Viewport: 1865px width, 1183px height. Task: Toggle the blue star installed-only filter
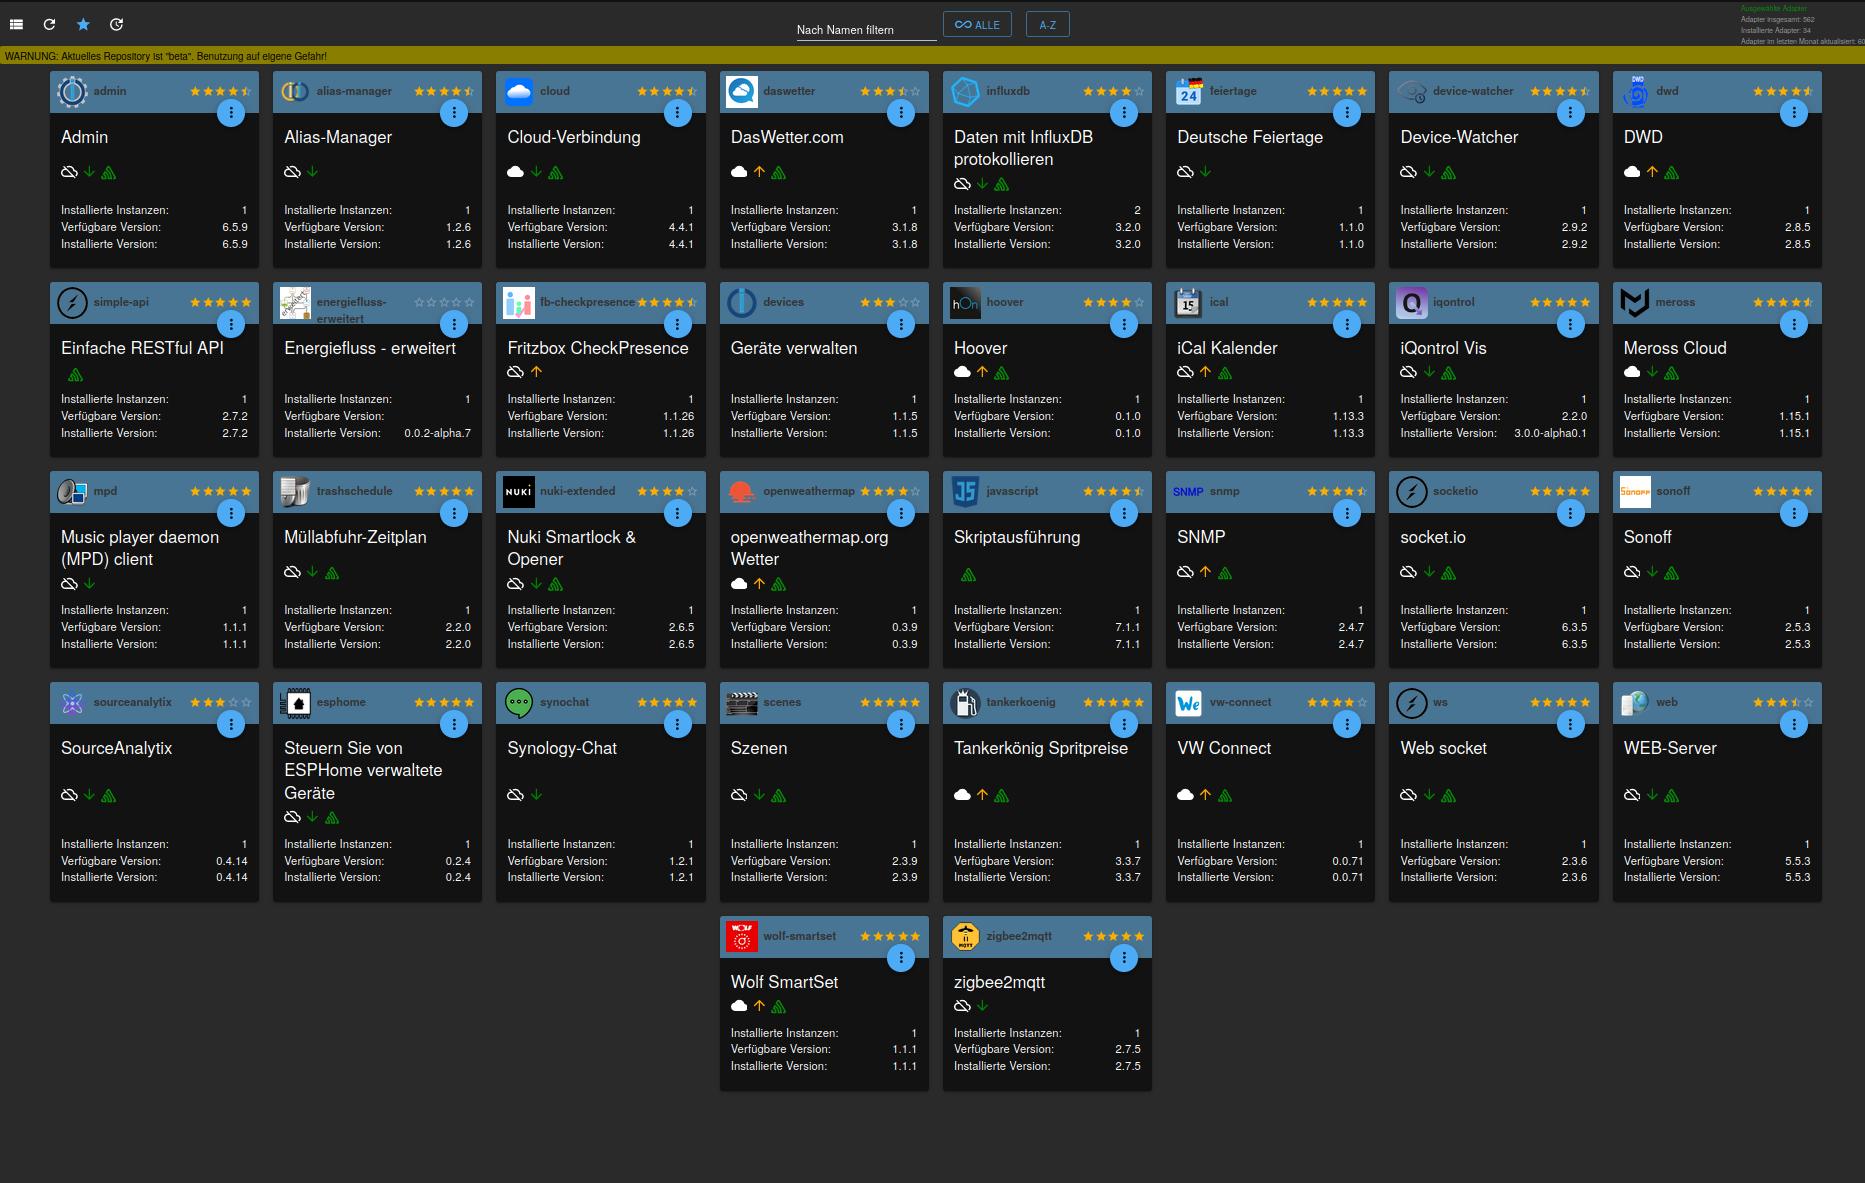83,24
